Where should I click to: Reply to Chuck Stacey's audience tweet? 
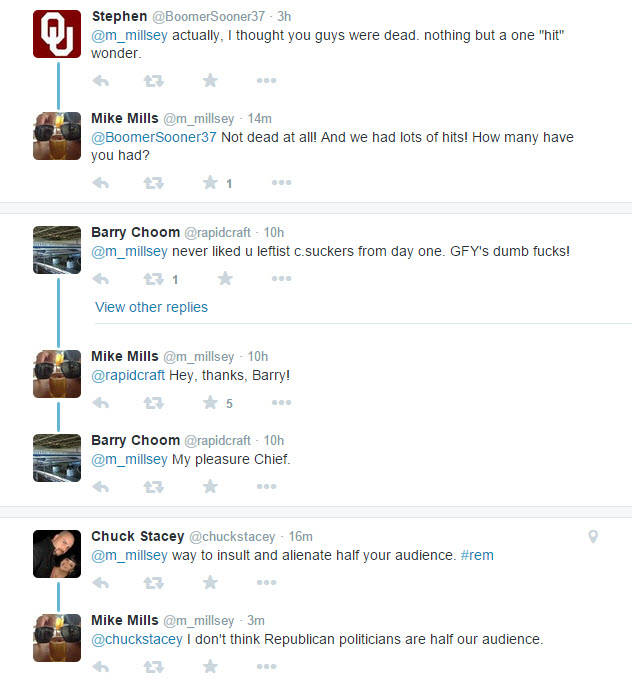pos(101,582)
